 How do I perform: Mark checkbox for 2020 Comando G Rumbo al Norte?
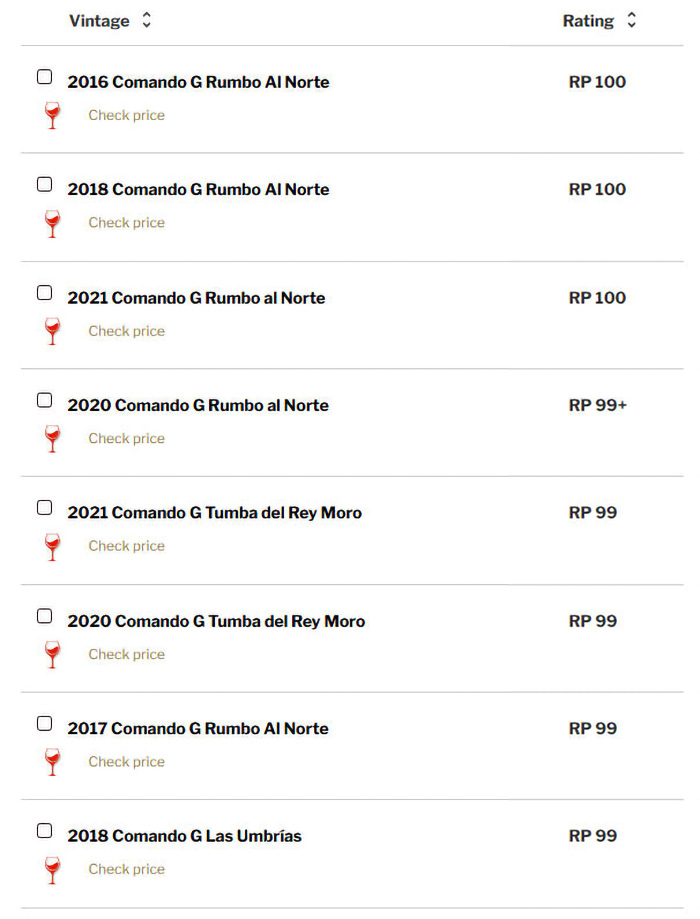click(44, 401)
